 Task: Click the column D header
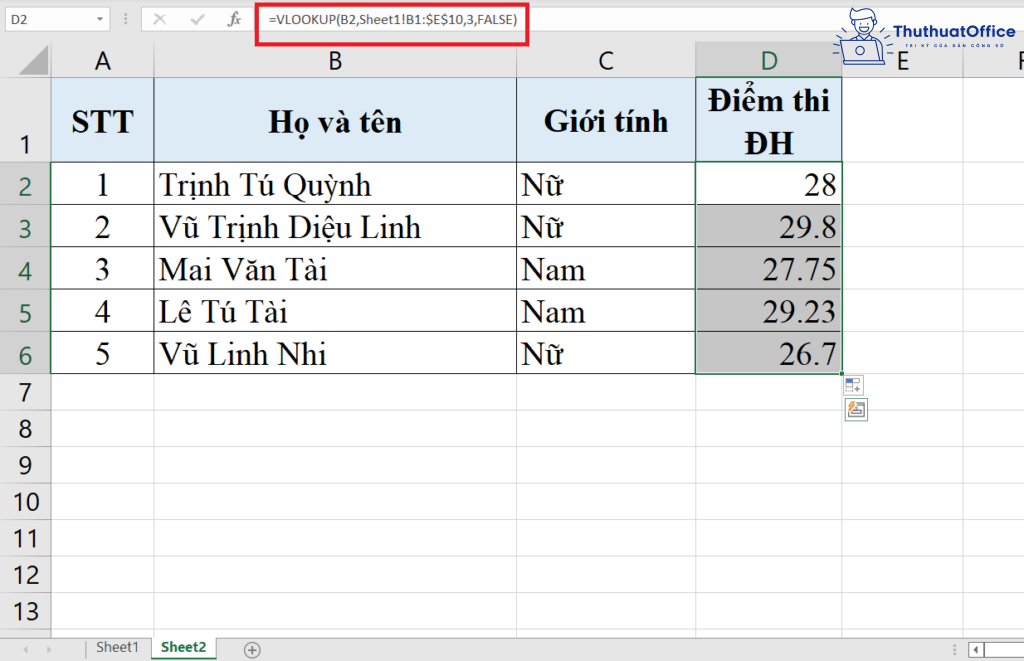click(x=768, y=60)
